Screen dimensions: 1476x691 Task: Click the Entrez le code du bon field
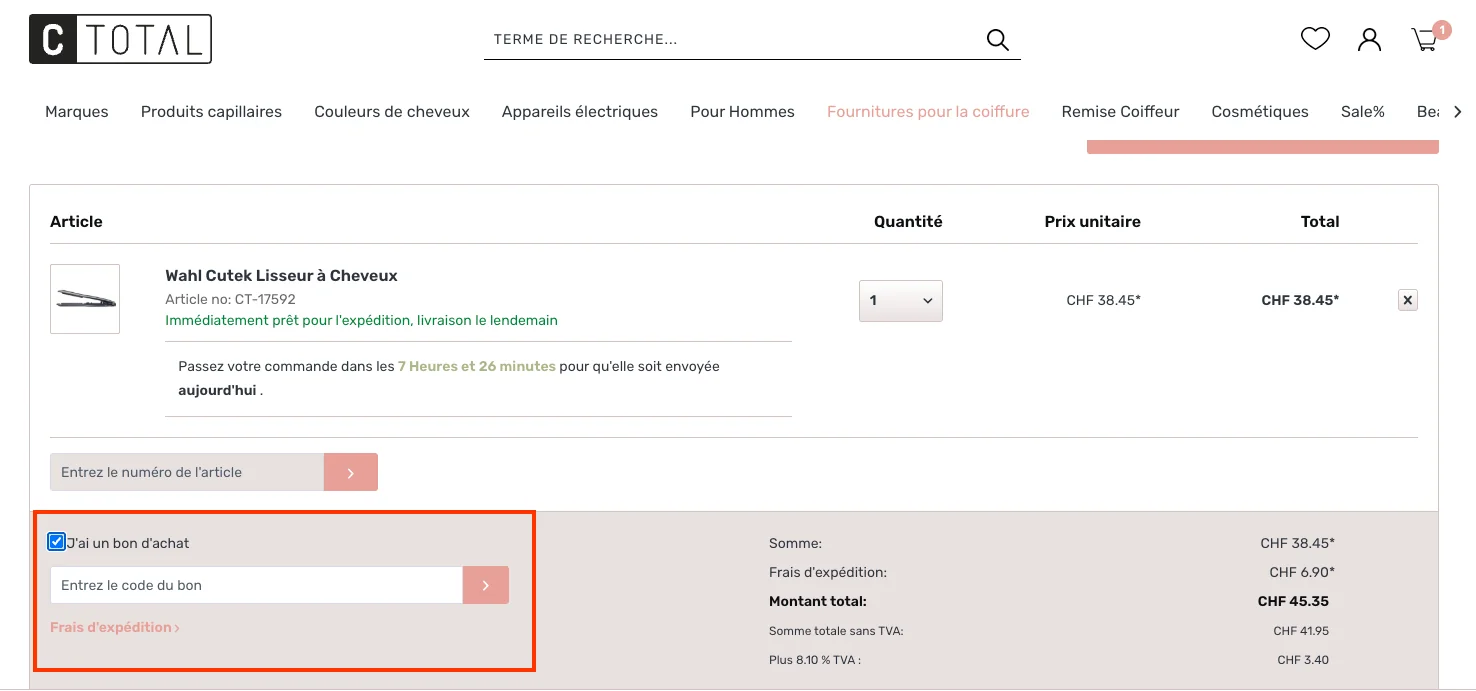point(255,585)
